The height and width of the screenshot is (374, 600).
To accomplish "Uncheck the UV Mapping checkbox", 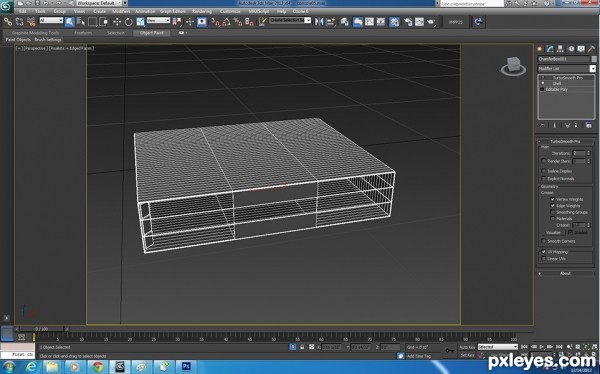I will (543, 252).
